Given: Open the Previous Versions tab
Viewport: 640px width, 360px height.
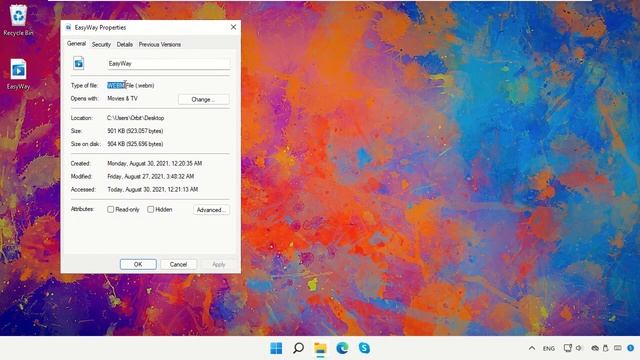Looking at the screenshot, I should point(160,44).
